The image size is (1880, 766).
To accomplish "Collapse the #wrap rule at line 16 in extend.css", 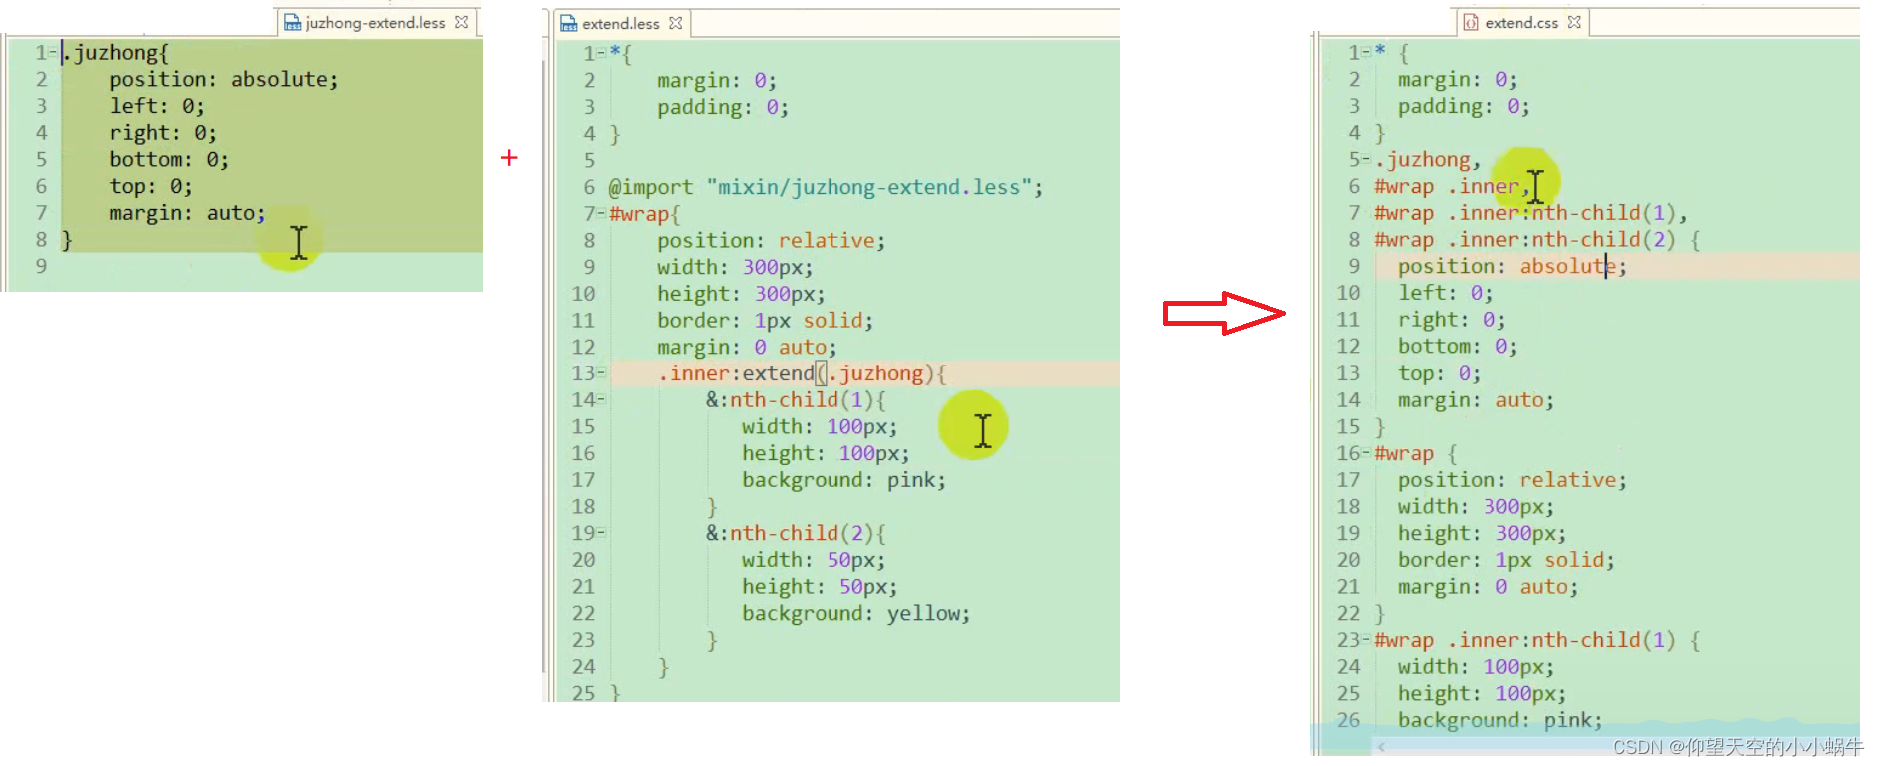I will (1367, 453).
